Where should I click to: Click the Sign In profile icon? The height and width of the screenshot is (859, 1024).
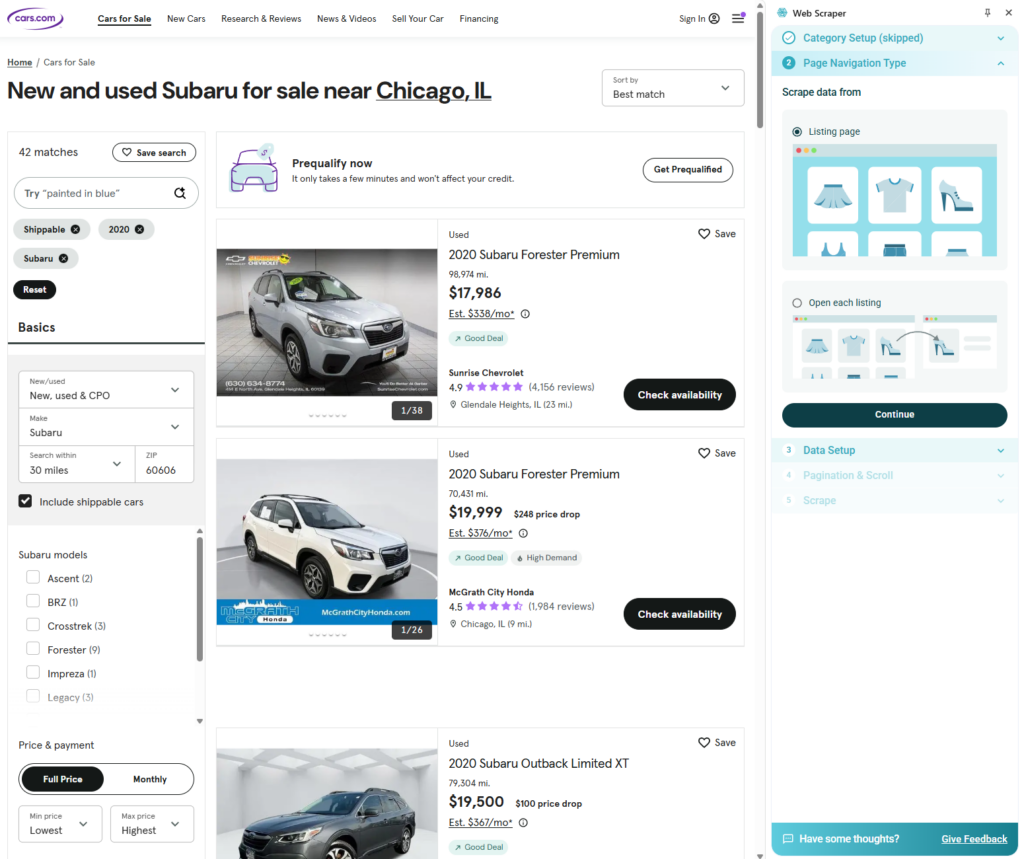click(714, 18)
